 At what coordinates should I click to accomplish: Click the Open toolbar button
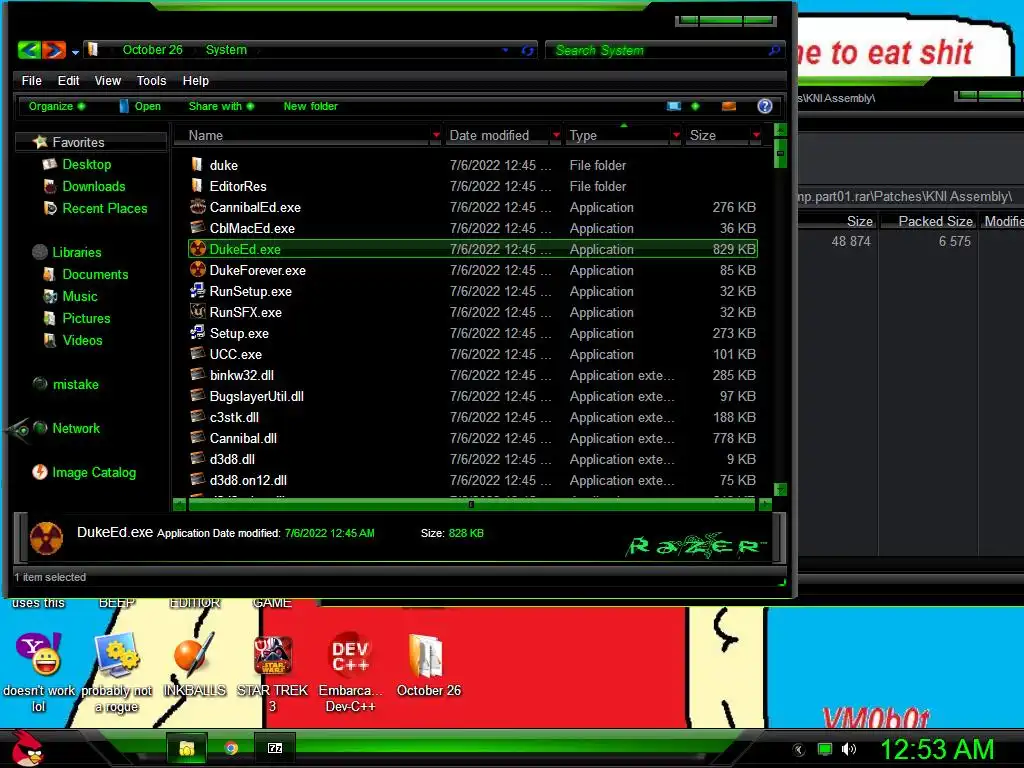140,106
